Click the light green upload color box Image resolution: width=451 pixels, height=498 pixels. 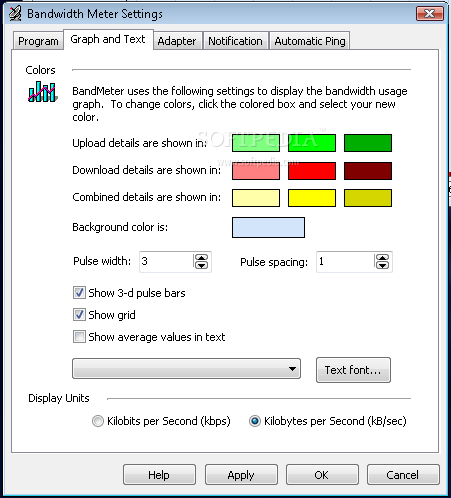point(256,143)
